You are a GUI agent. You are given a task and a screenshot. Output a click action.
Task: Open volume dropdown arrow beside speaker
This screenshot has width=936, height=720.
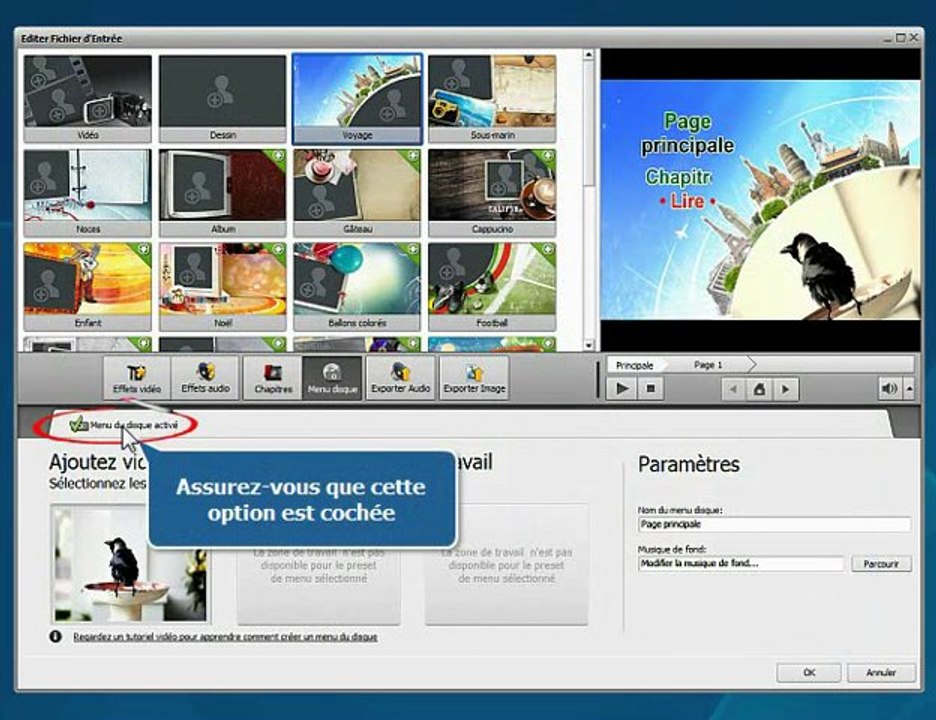909,389
